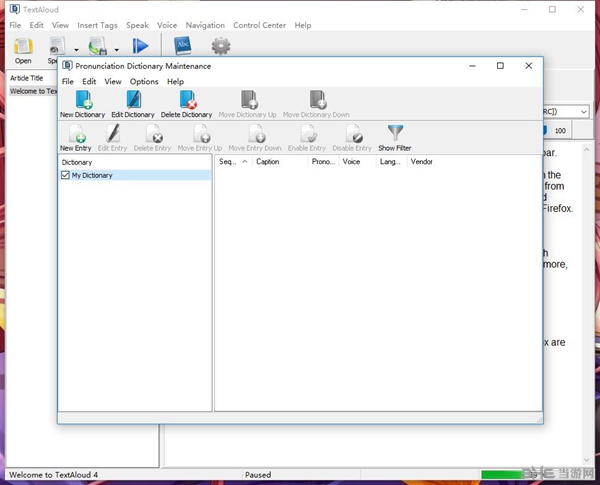The width and height of the screenshot is (600, 485).
Task: Open Help menu in dictionary window
Action: pyautogui.click(x=175, y=82)
